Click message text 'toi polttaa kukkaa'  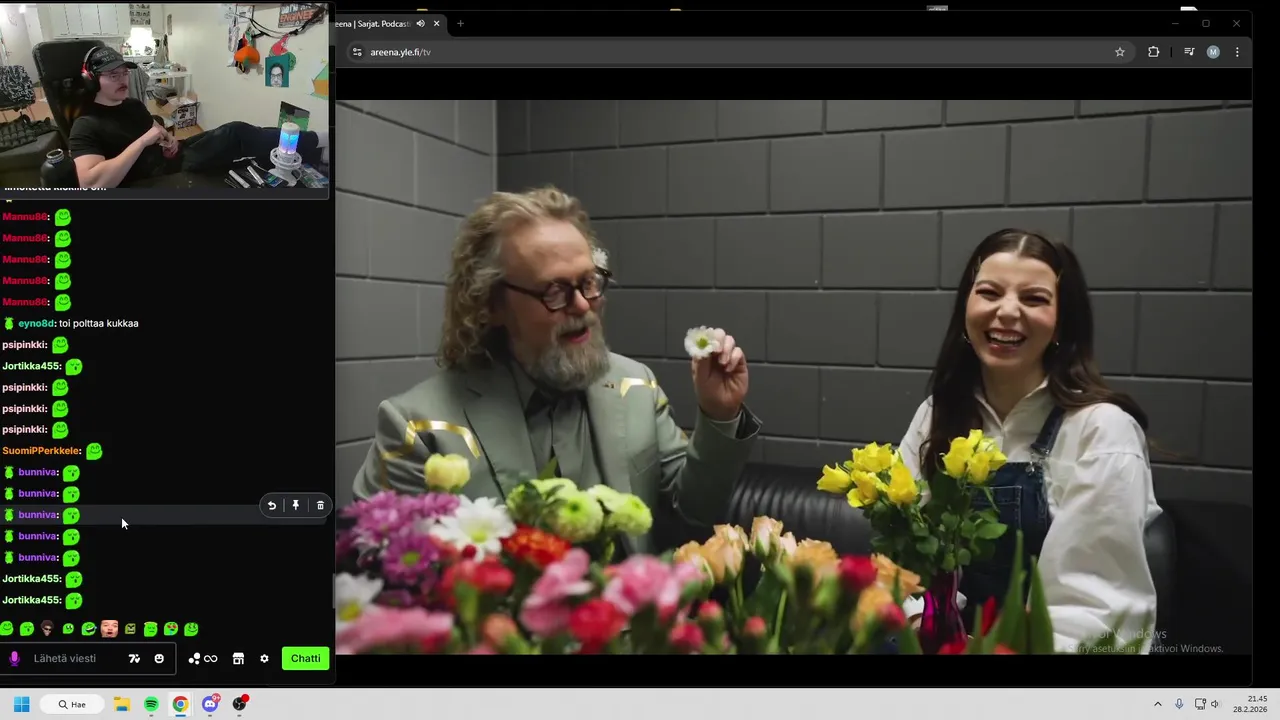(99, 324)
